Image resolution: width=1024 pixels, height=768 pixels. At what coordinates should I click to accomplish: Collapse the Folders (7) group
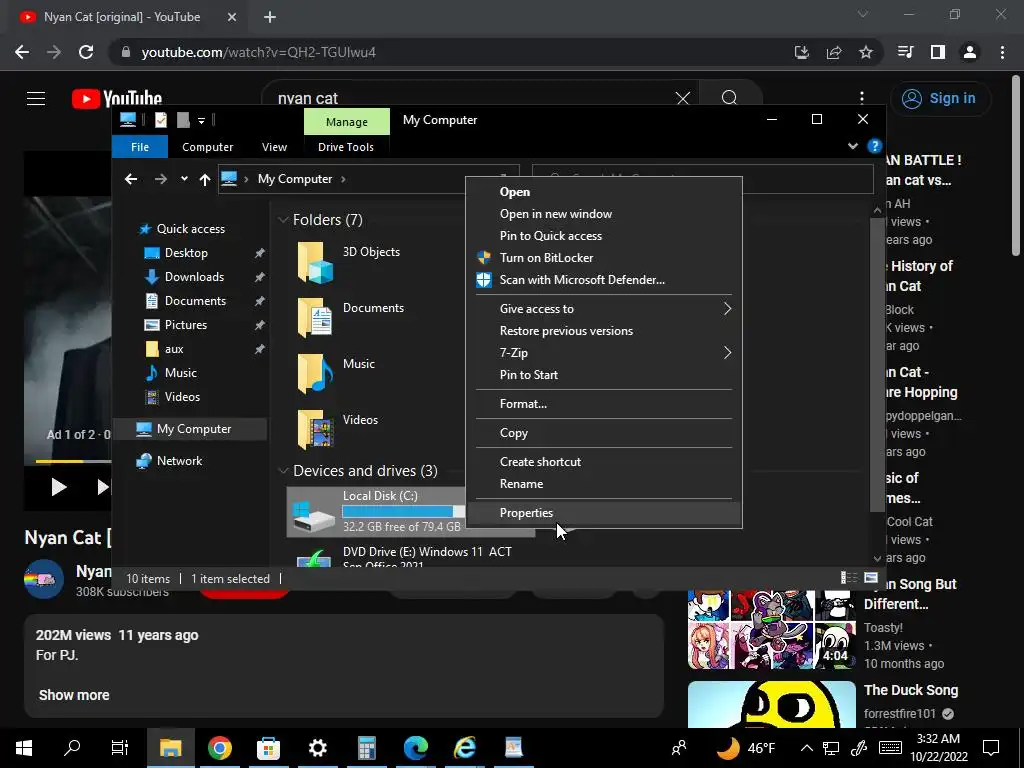pos(283,220)
